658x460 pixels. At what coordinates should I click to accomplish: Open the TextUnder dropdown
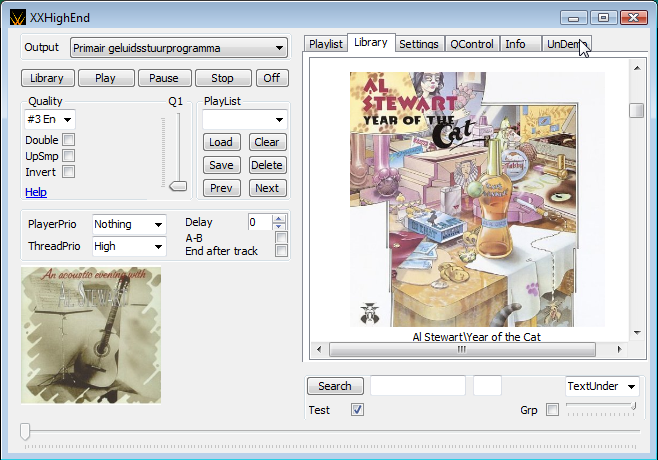(x=602, y=386)
